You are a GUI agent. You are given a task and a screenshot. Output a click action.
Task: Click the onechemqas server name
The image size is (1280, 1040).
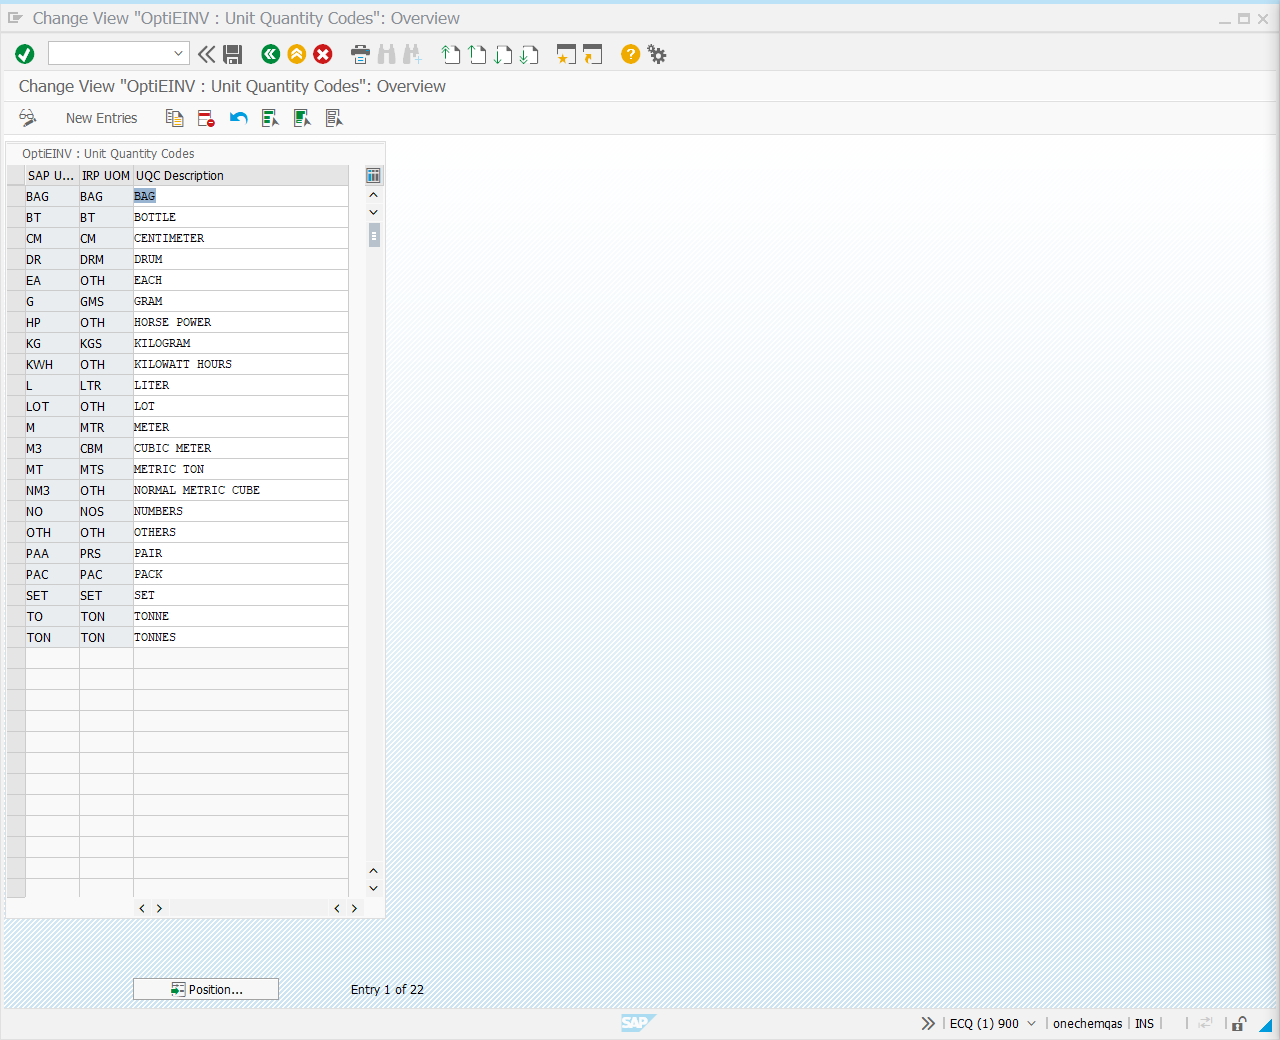coord(1087,1023)
